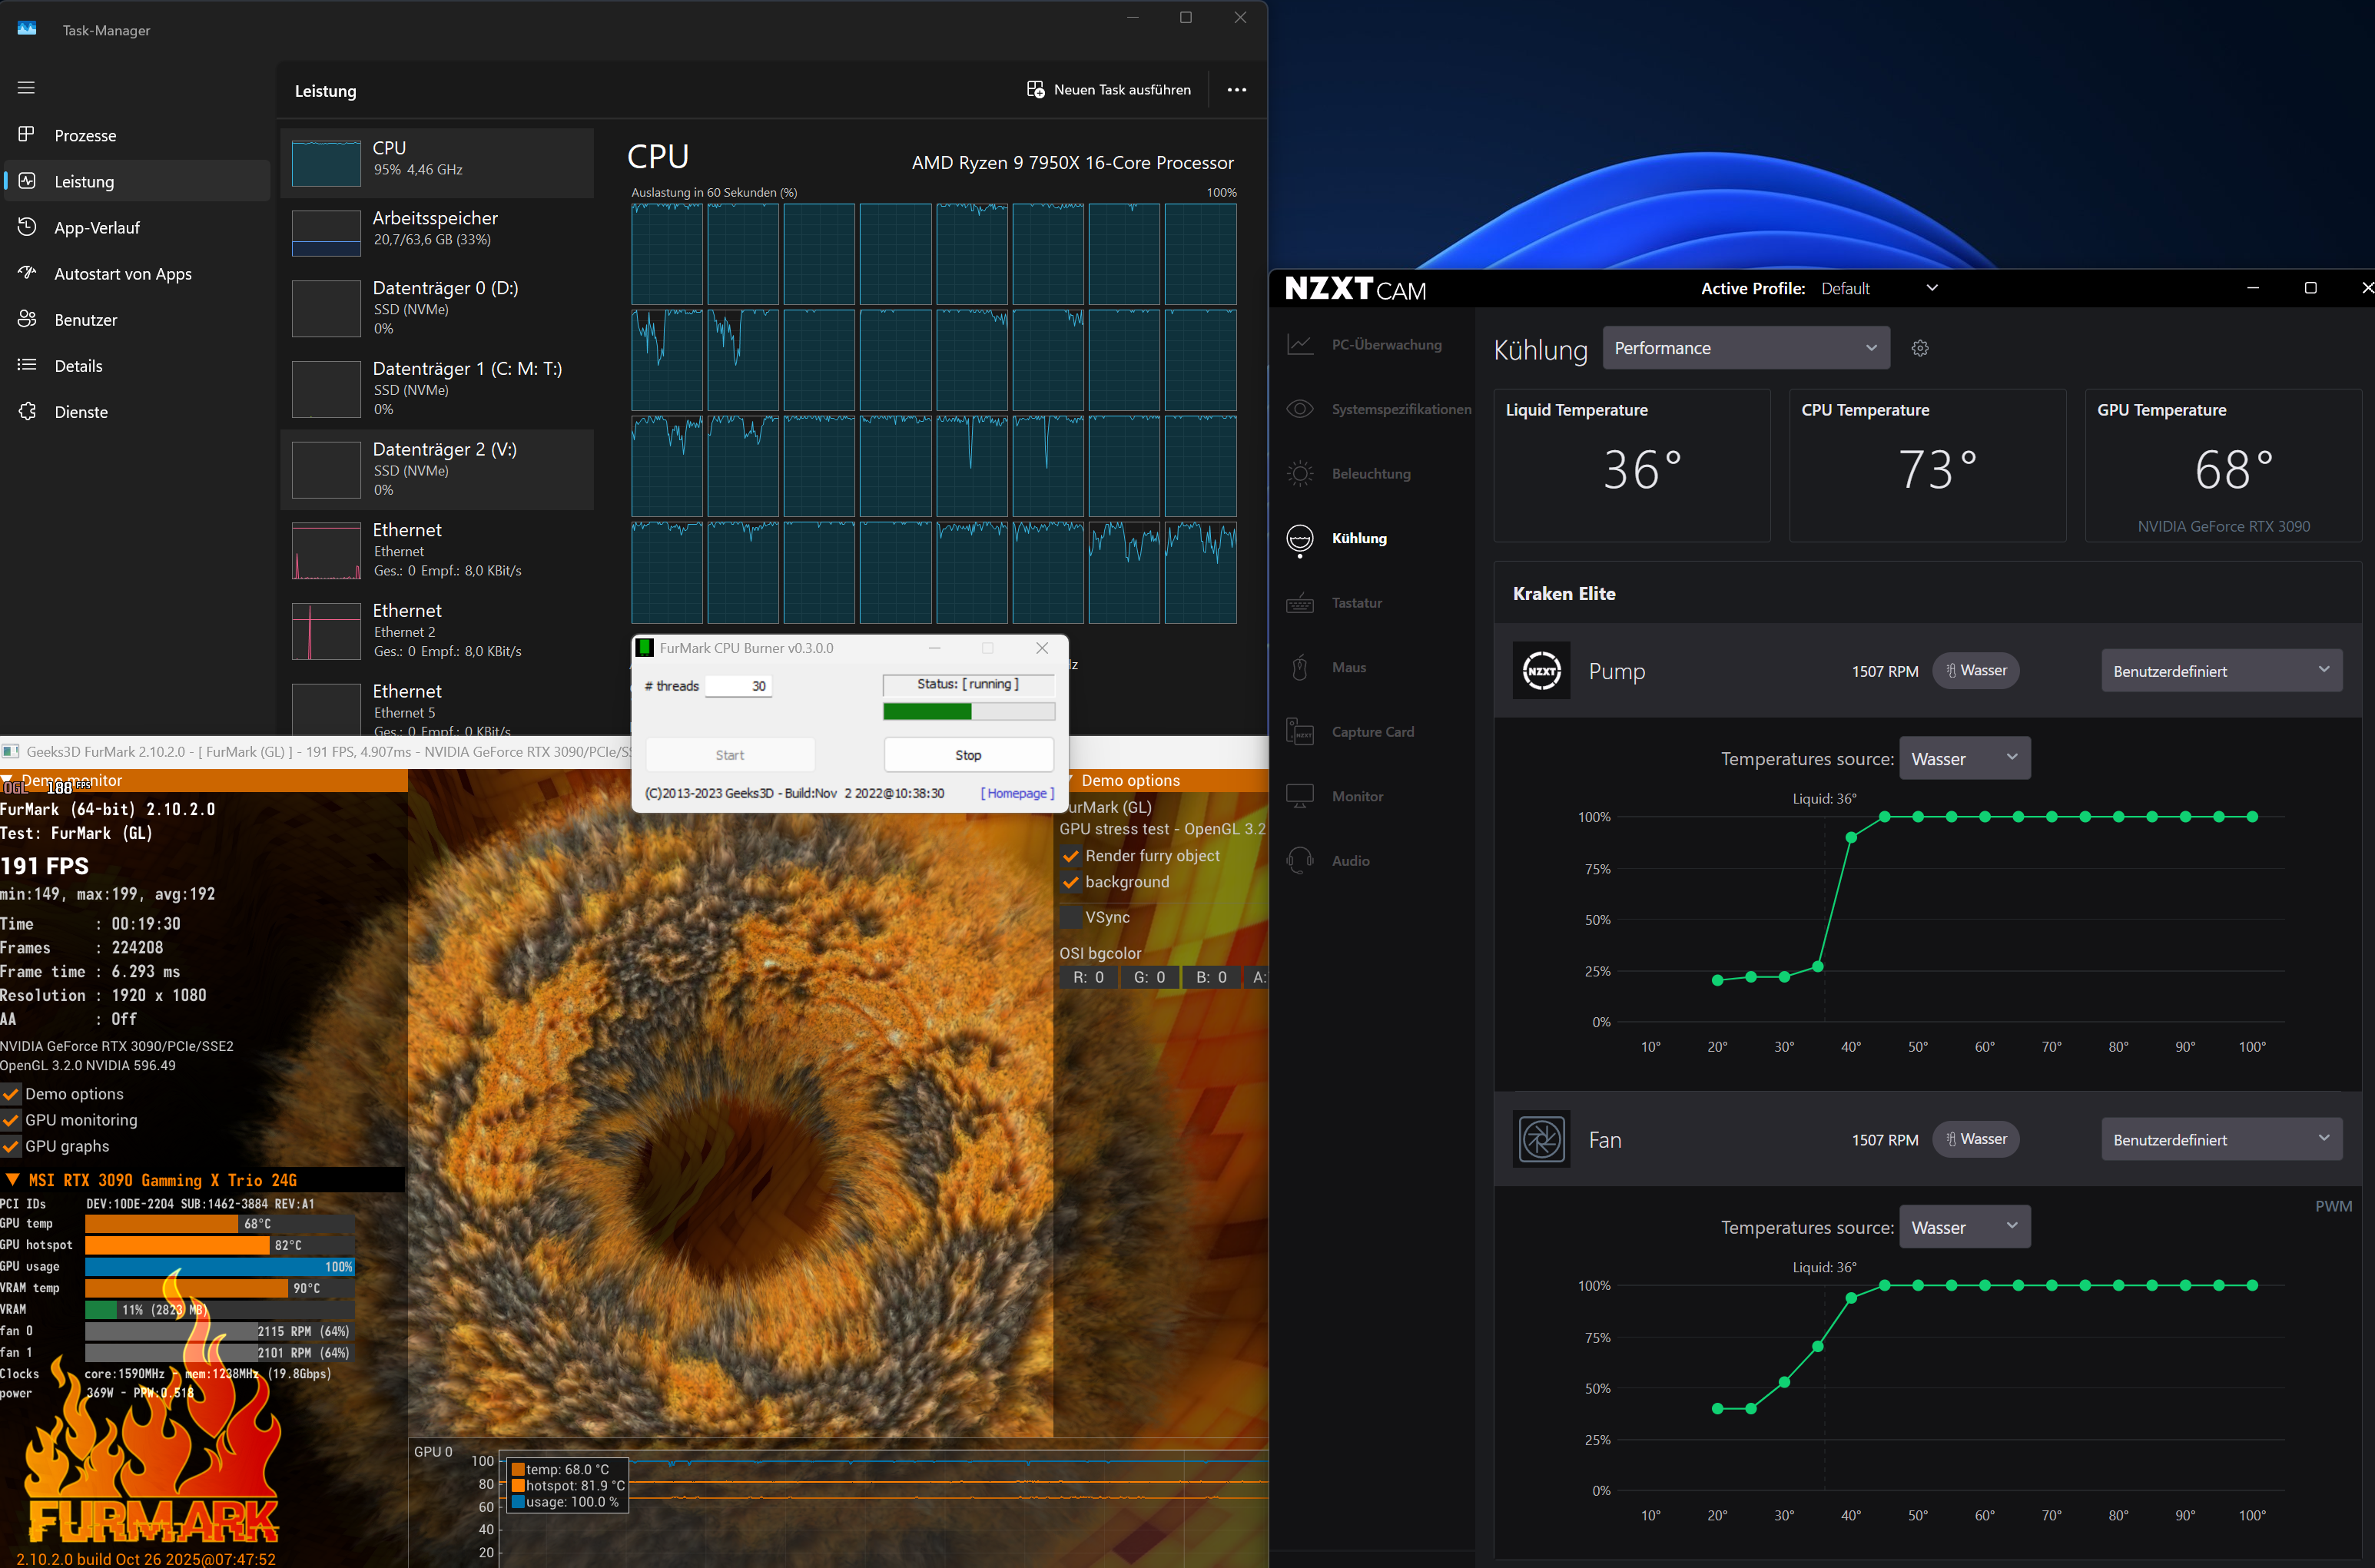Click the NZXT Pump device icon
Screen dimensions: 2375x1568
[x=1541, y=671]
